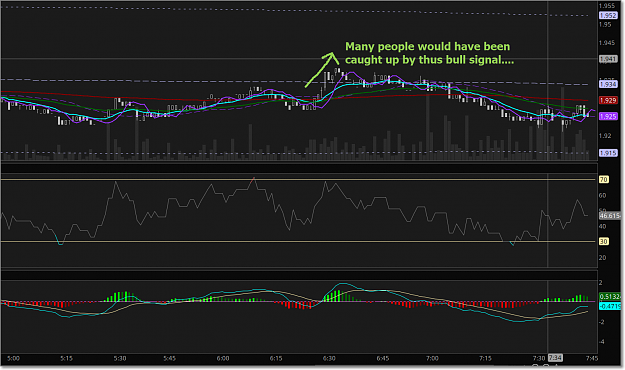Click the 6:30 time axis label
The height and width of the screenshot is (370, 625).
(329, 358)
